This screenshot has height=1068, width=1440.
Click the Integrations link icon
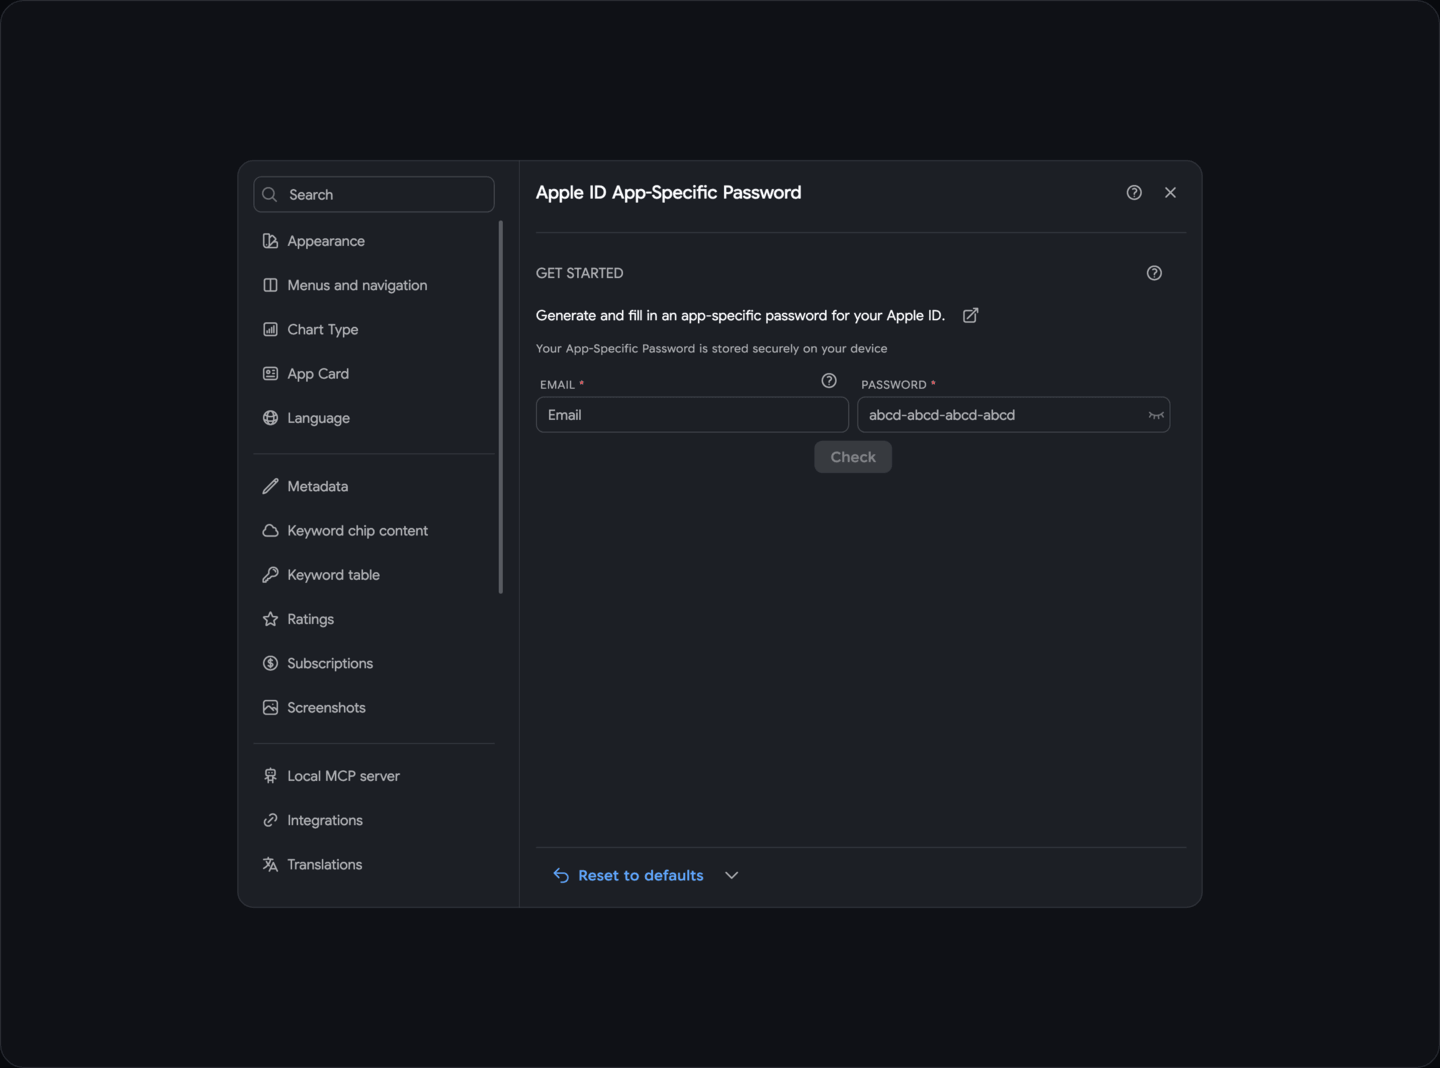(270, 820)
